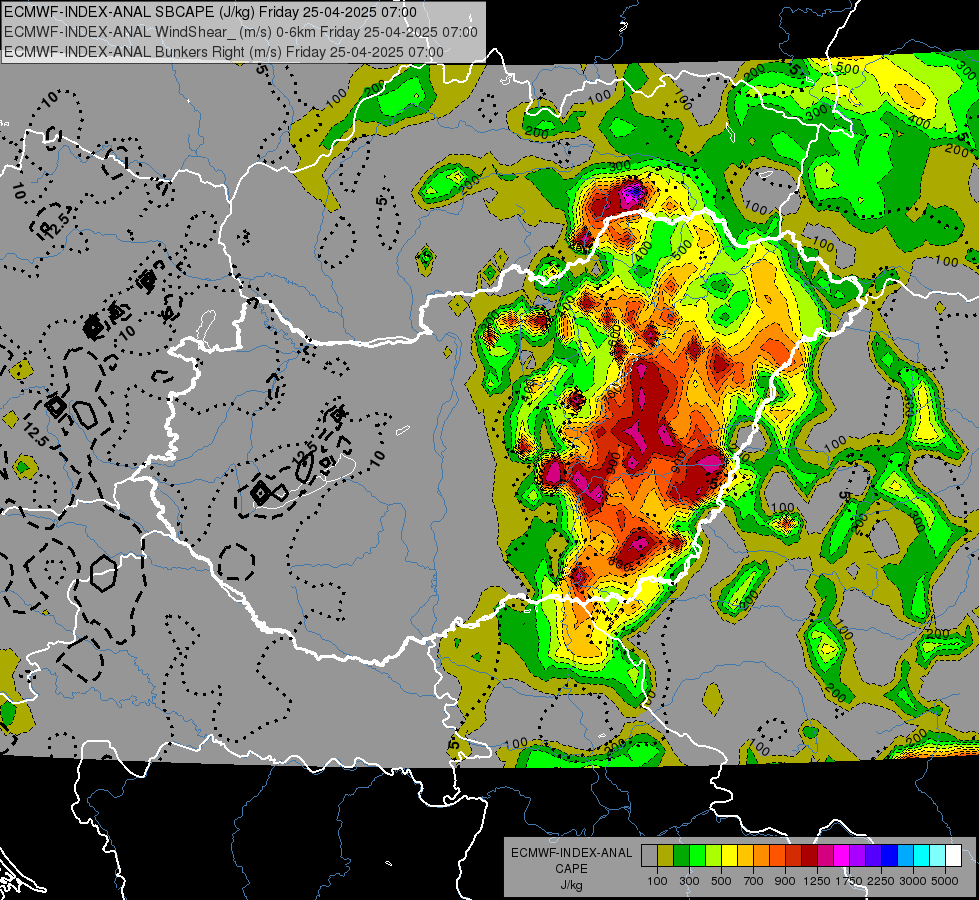Viewport: 979px width, 900px height.
Task: Click the ECMWF-INDEX-ANAL label in the legend
Action: [571, 853]
